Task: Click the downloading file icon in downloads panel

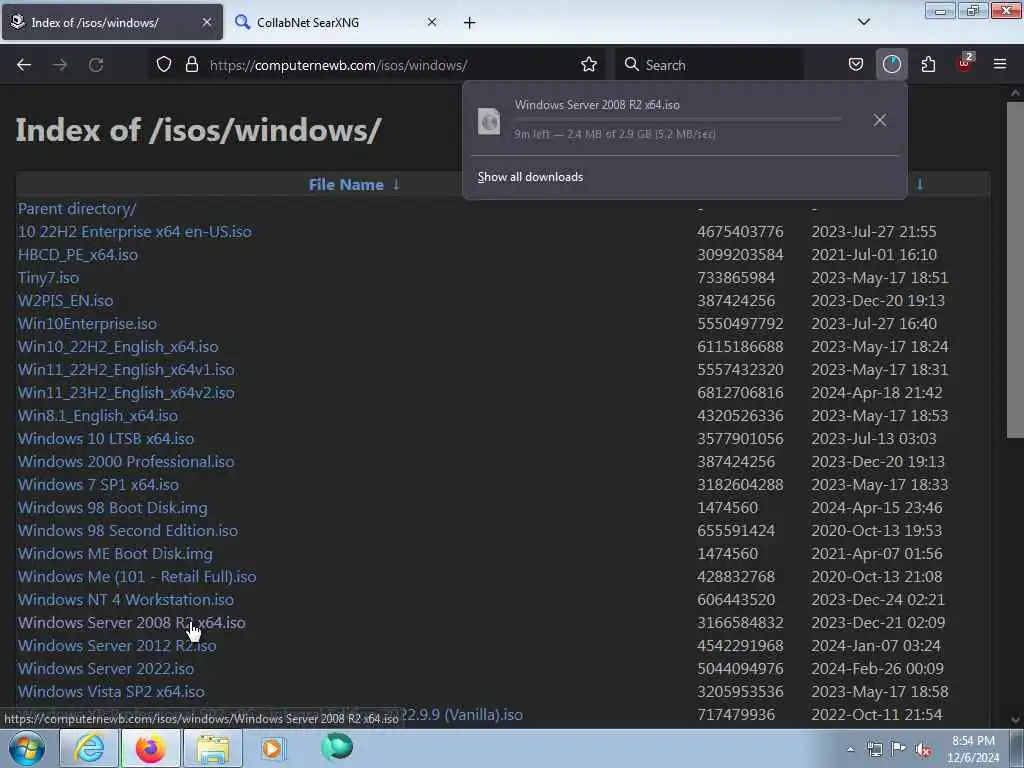Action: click(x=489, y=121)
